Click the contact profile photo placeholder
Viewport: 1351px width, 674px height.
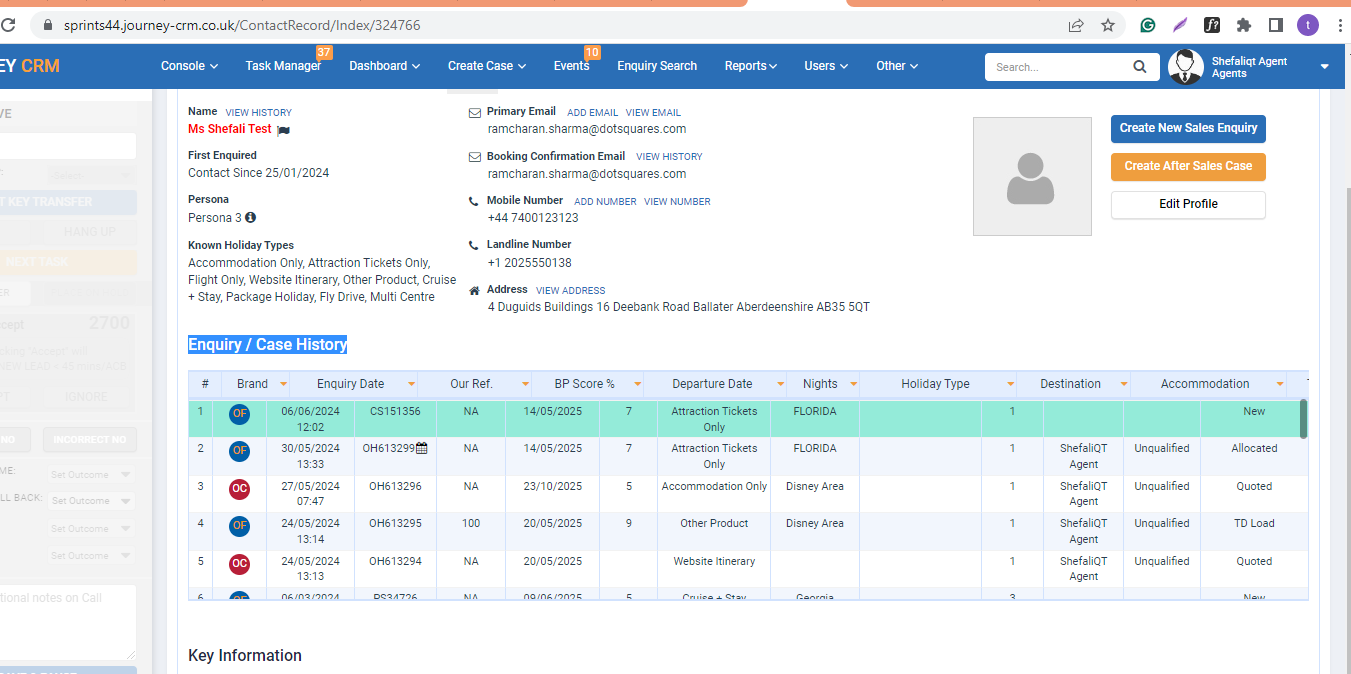click(1032, 177)
